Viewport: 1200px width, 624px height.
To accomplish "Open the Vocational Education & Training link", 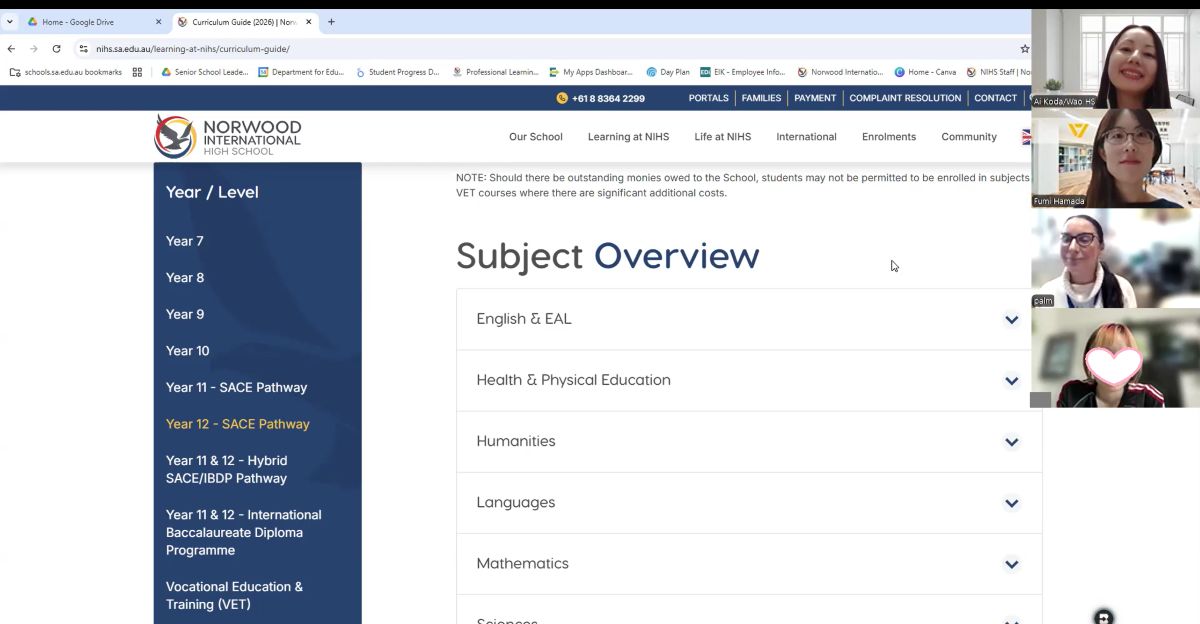I will point(234,595).
